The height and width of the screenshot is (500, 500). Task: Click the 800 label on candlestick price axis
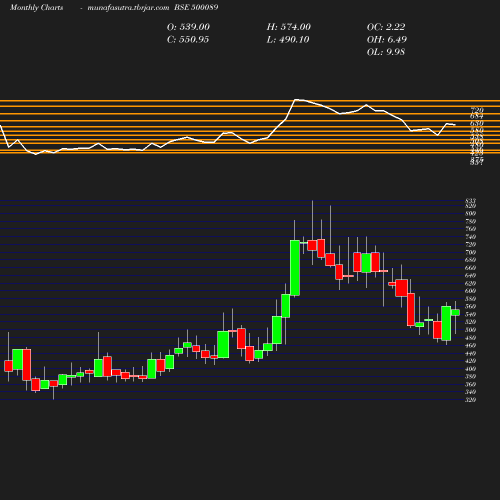click(470, 213)
